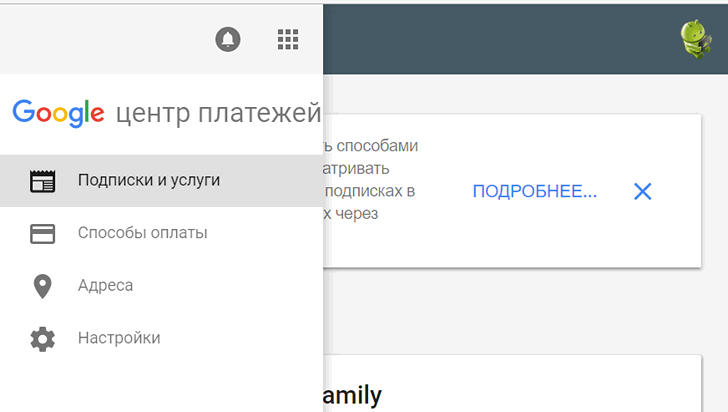Dismiss the info card with X

coord(643,191)
